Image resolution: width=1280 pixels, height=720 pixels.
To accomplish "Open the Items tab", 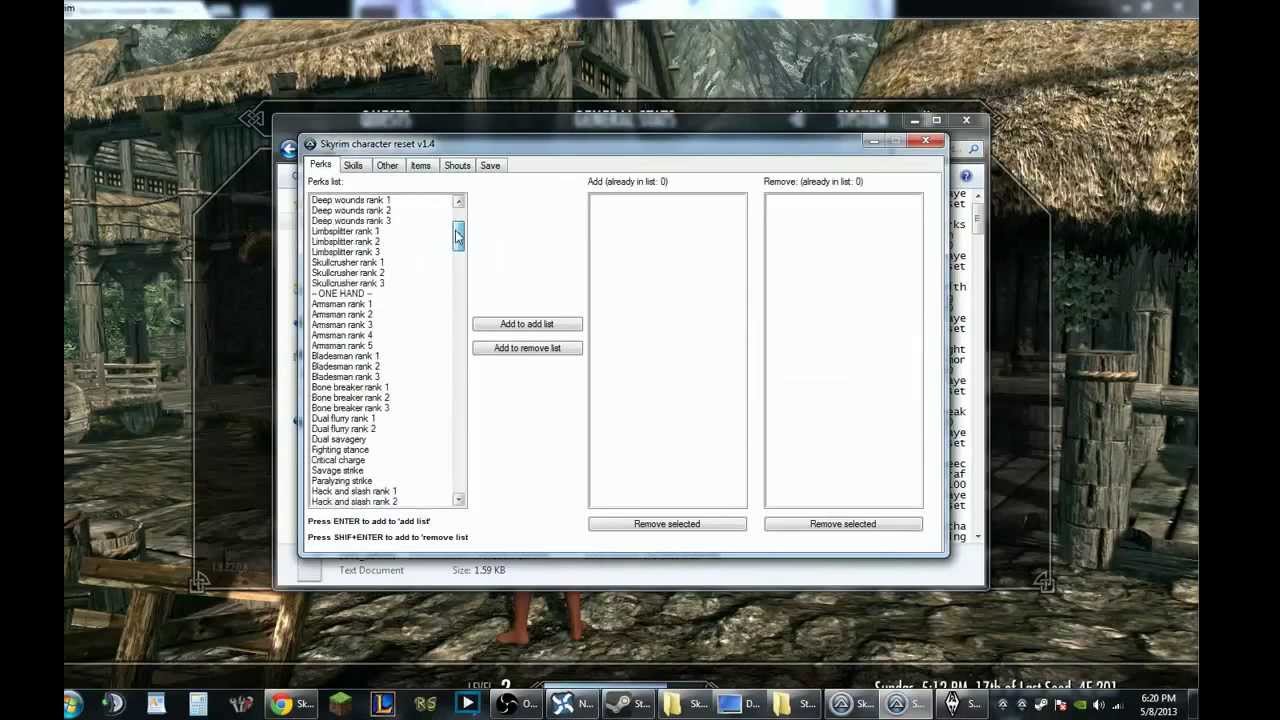I will [421, 165].
